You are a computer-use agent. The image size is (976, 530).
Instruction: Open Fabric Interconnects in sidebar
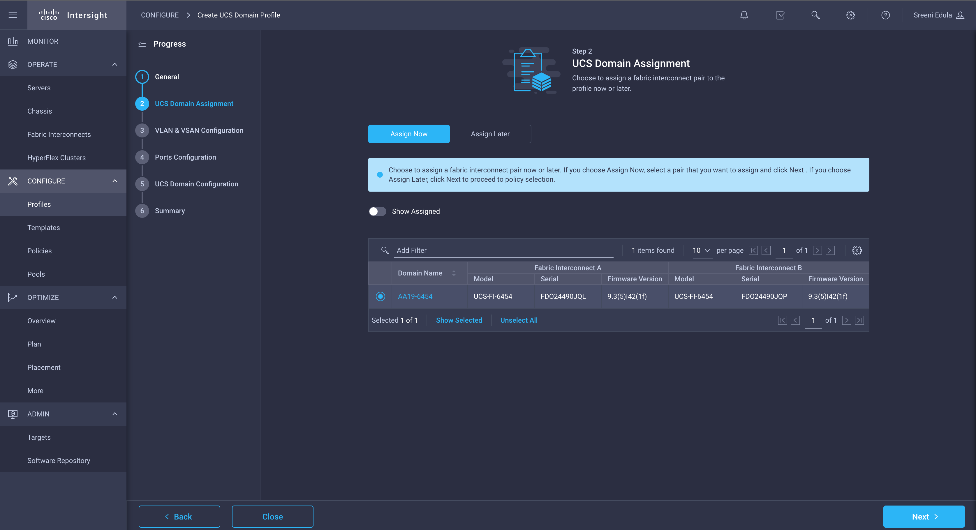(x=59, y=135)
